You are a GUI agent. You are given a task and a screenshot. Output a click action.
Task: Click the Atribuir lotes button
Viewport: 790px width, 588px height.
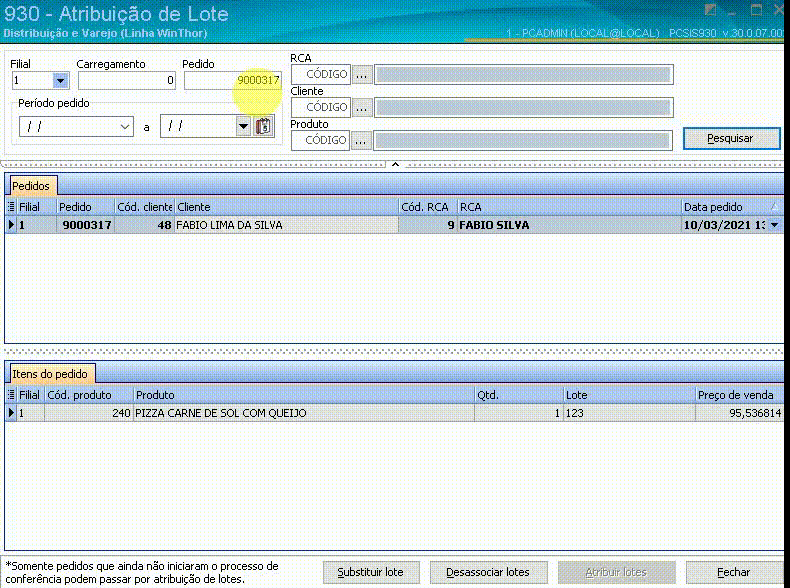[x=616, y=572]
